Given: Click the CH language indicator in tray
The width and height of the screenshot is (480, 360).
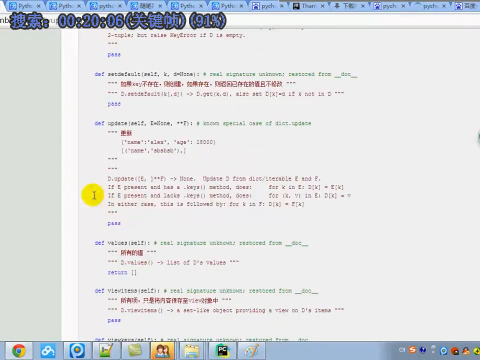Looking at the screenshot, I should point(402,350).
